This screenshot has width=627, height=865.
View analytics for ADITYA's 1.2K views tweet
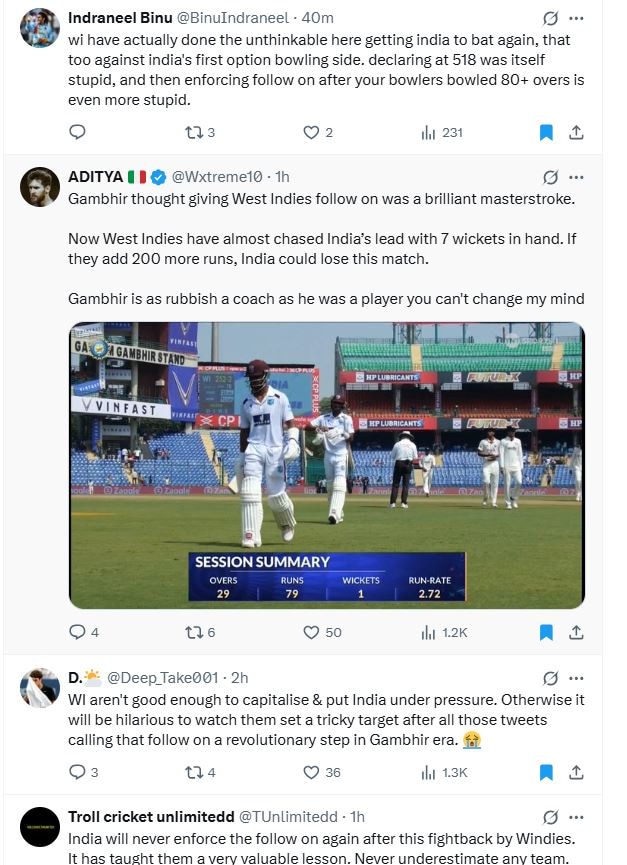click(428, 632)
